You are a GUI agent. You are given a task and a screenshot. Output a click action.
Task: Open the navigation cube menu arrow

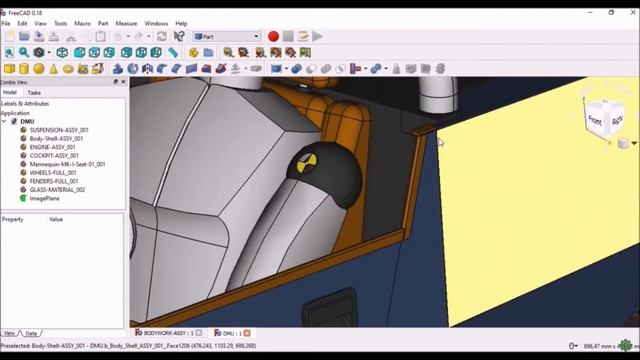[633, 143]
